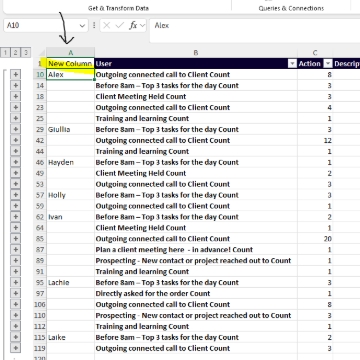The image size is (360, 360).
Task: Expand the group at row 23
Action: (x=15, y=108)
